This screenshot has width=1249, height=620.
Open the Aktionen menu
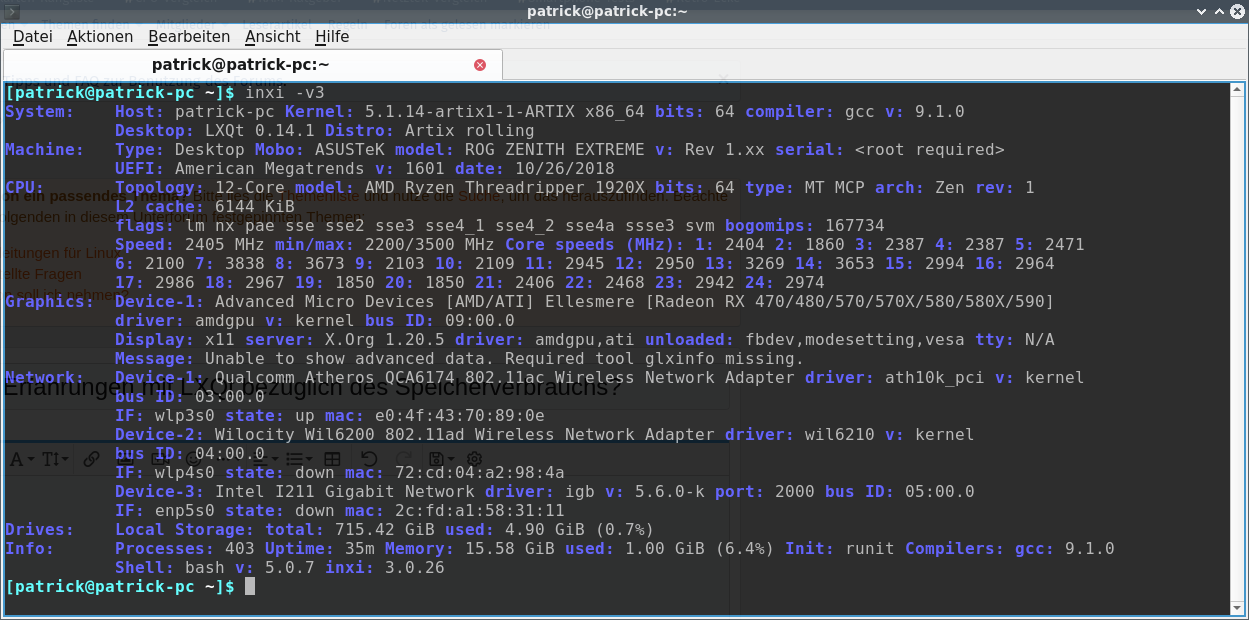pos(100,36)
